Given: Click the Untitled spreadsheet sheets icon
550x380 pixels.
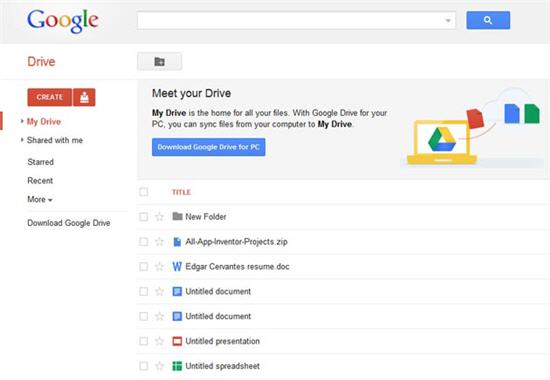Looking at the screenshot, I should pos(177,366).
